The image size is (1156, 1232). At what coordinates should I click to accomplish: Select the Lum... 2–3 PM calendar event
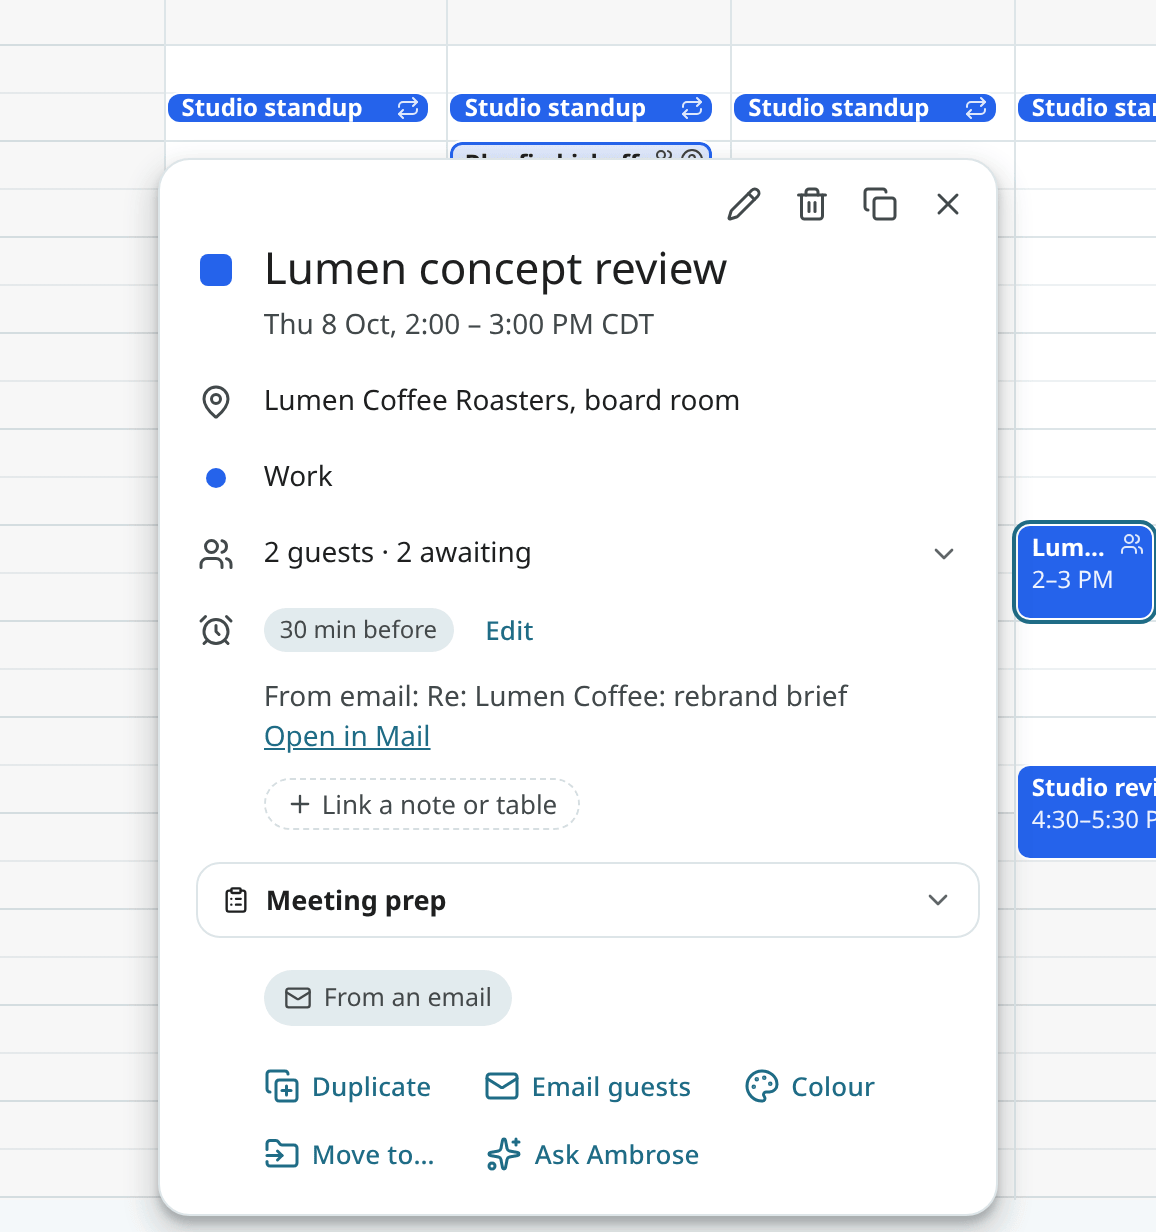(x=1085, y=572)
